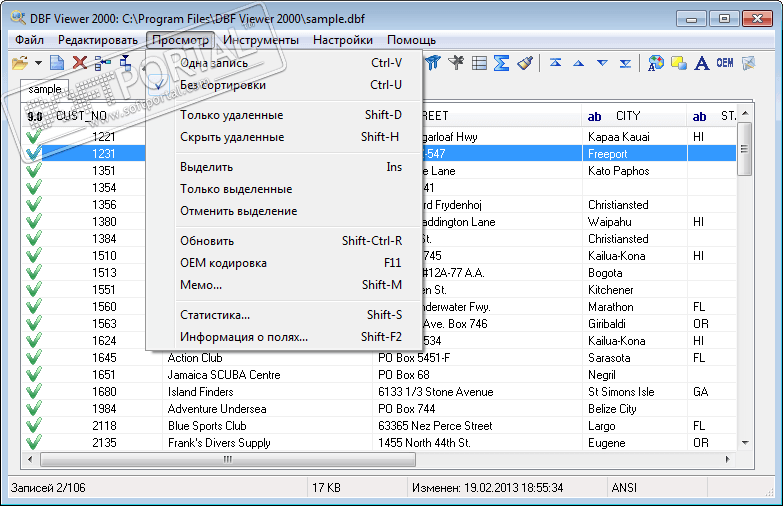Click the Sigma statistics icon
The height and width of the screenshot is (506, 783).
pos(502,63)
